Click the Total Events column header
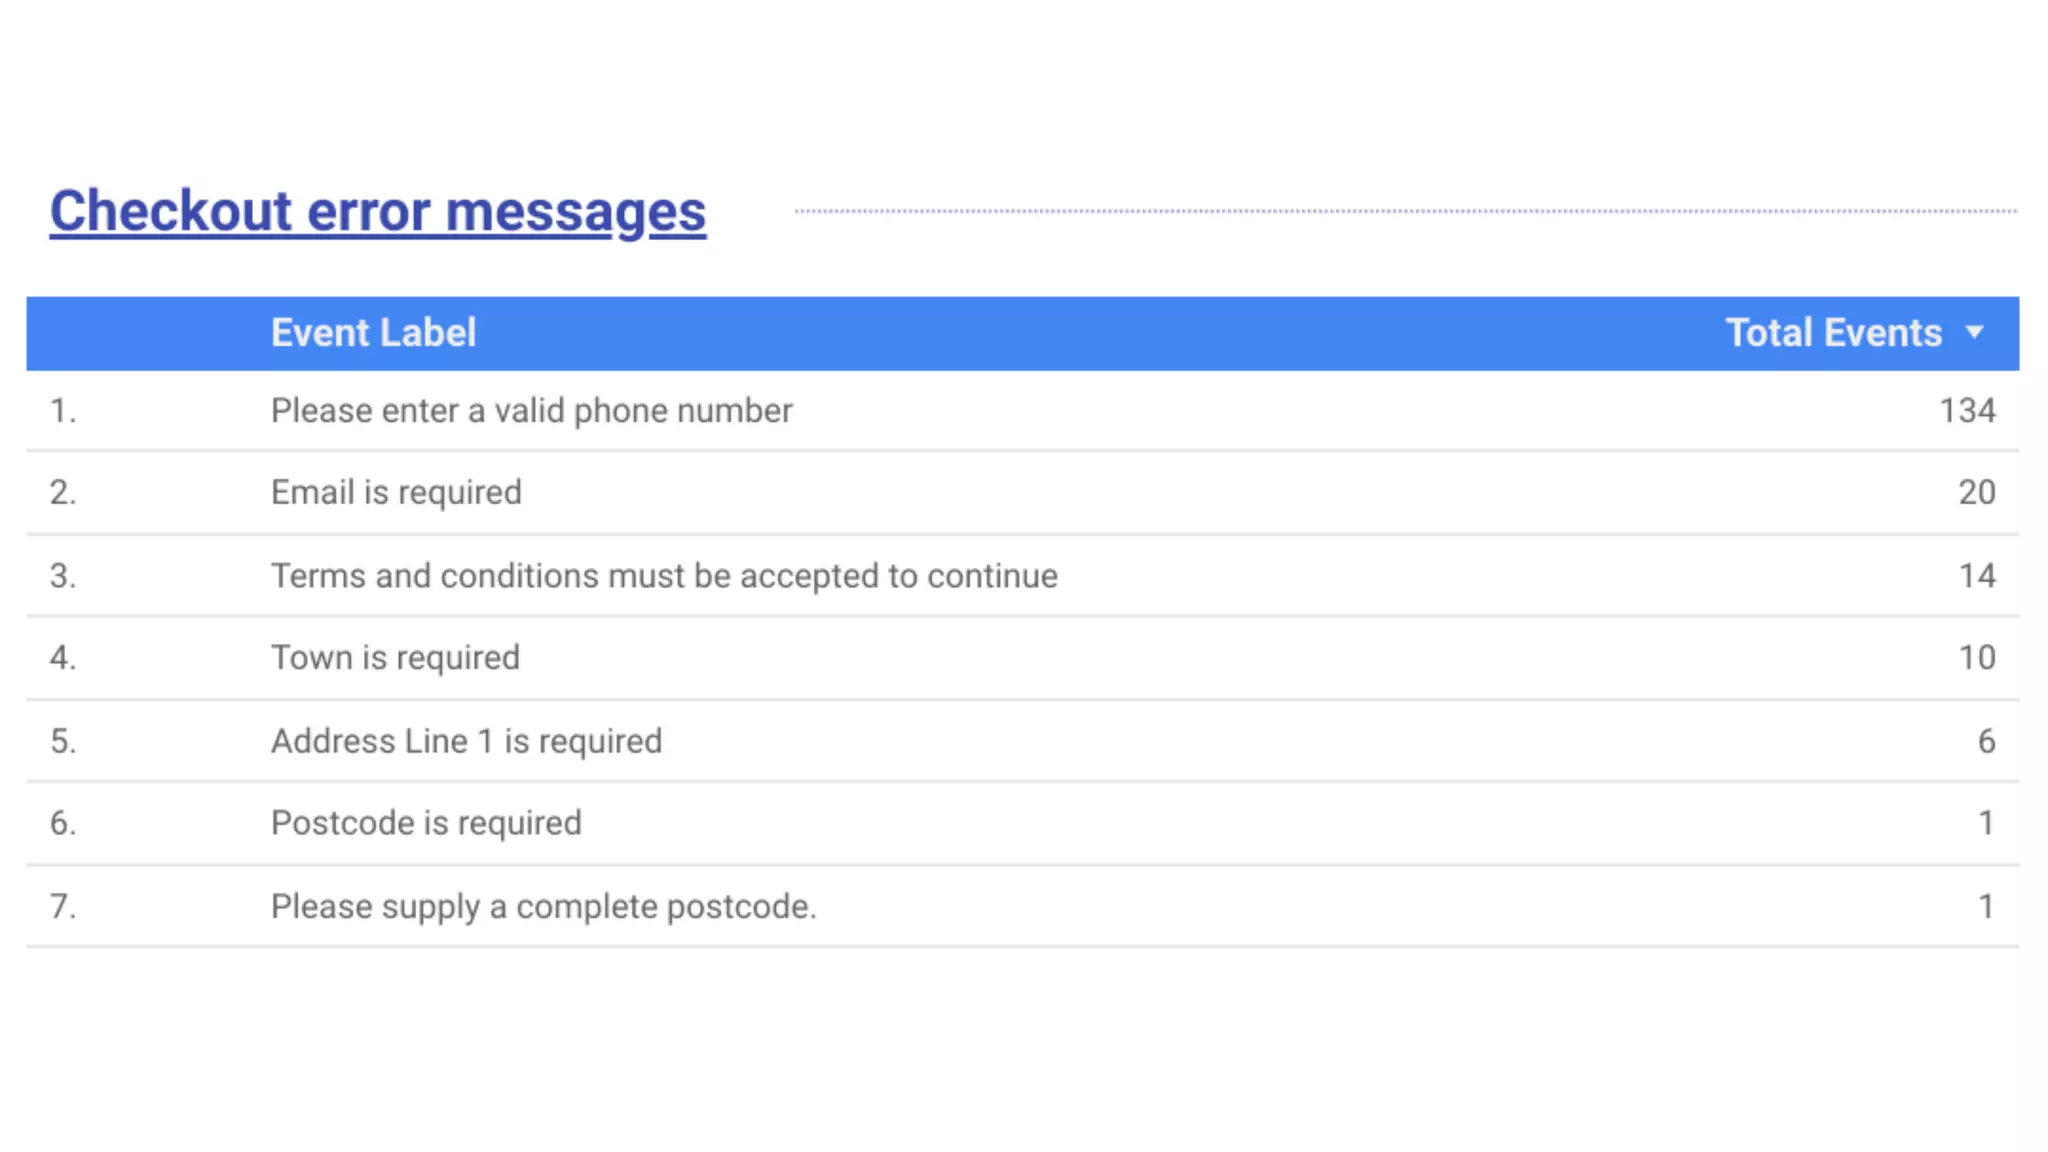Screen dimensions: 2048x1152 coord(1833,333)
